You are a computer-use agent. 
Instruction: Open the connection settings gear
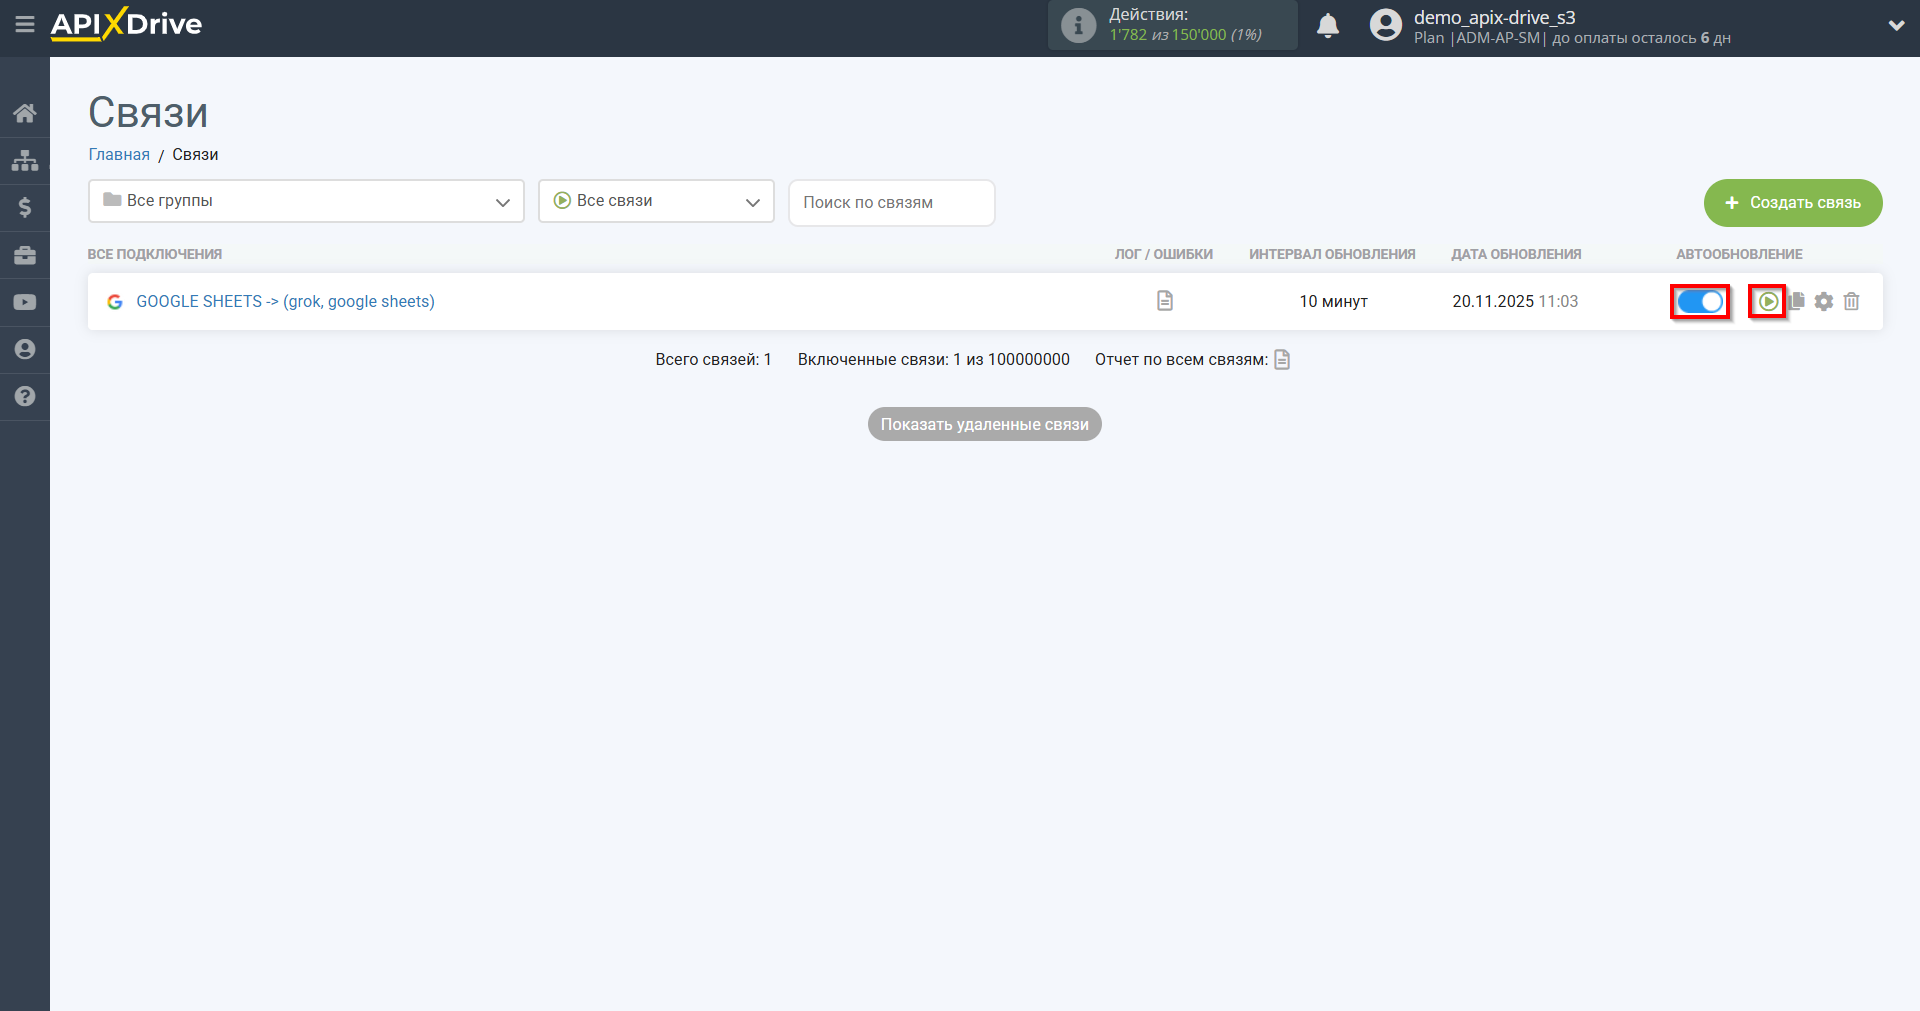pyautogui.click(x=1824, y=301)
